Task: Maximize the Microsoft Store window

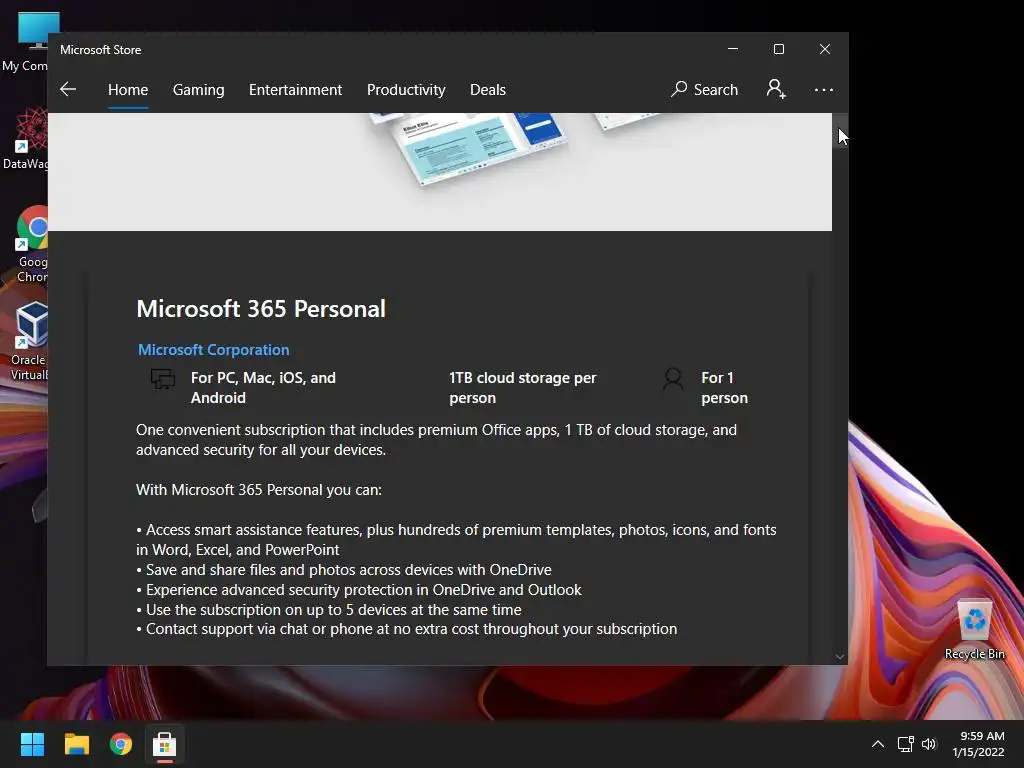Action: [x=778, y=49]
